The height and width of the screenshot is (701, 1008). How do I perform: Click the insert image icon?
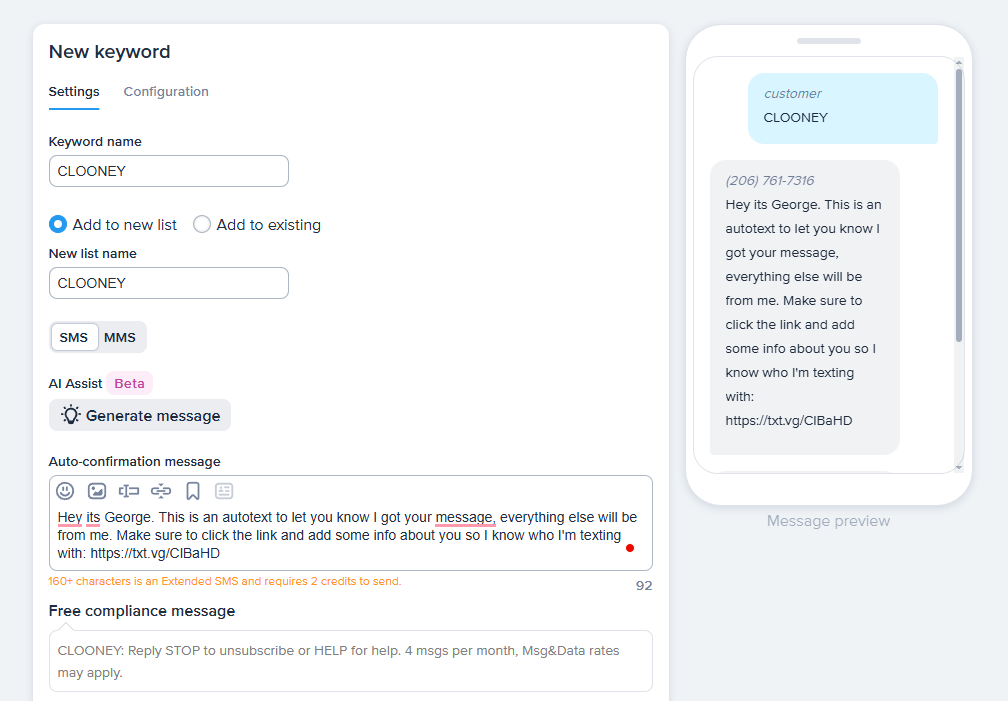97,491
